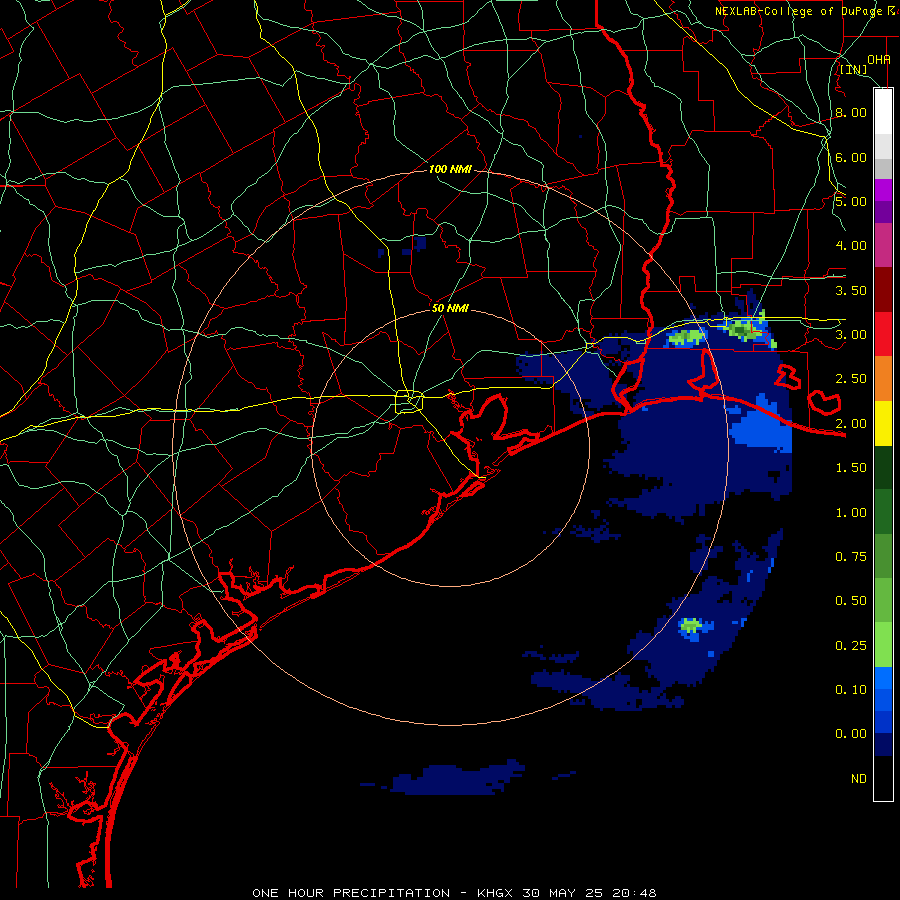Select the dark red legend swatch near 3.50
The height and width of the screenshot is (900, 900).
883,290
